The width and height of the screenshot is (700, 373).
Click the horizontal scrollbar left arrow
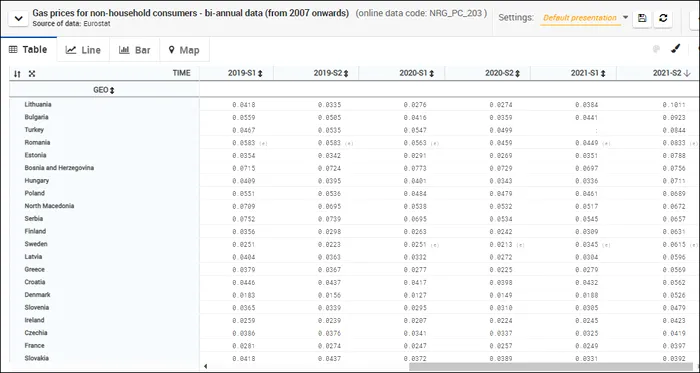coord(205,366)
